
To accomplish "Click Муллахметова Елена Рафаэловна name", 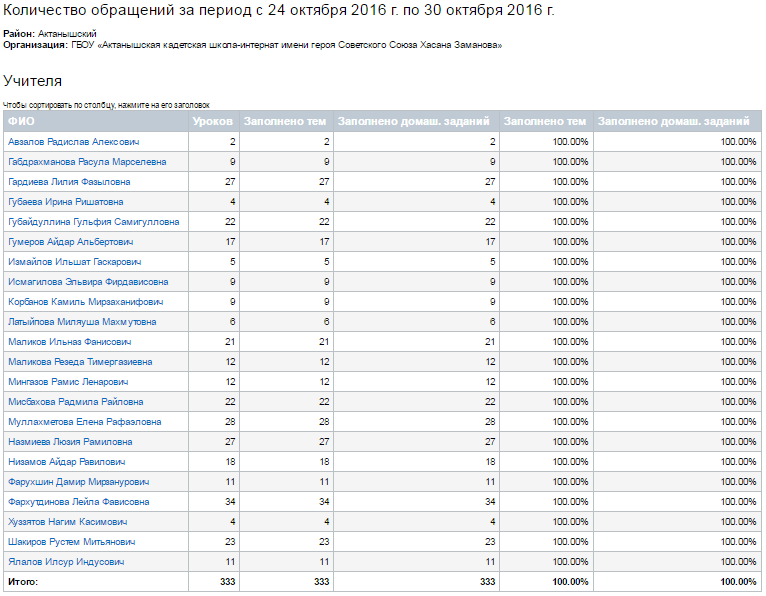I will pyautogui.click(x=84, y=422).
